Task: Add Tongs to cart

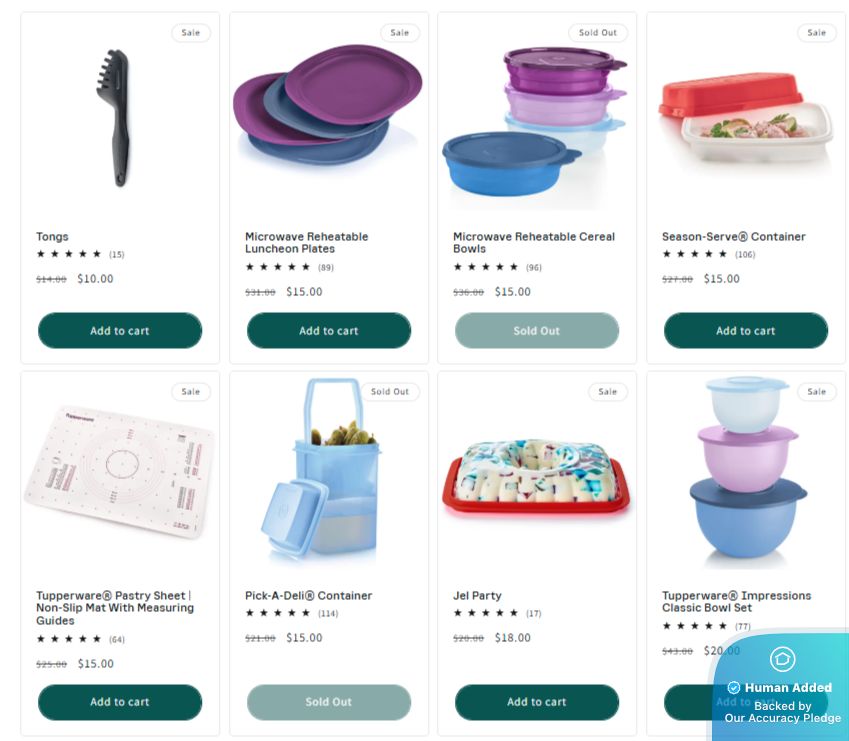Action: [120, 330]
